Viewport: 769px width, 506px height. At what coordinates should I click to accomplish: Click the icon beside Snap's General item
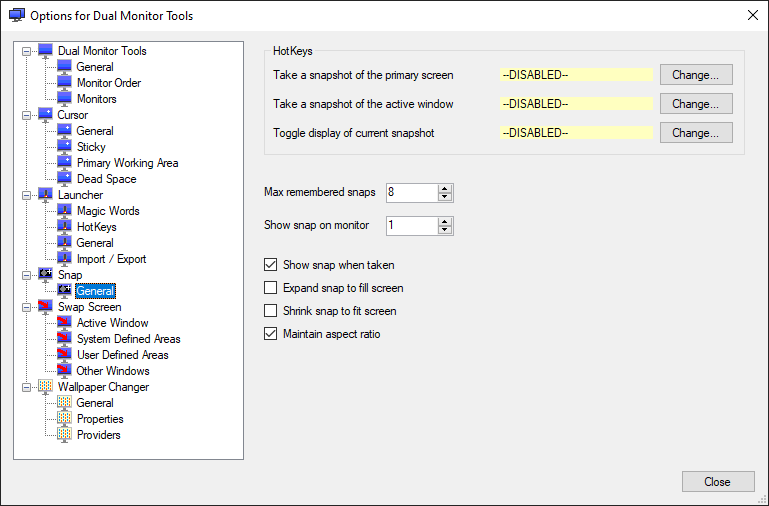click(64, 291)
